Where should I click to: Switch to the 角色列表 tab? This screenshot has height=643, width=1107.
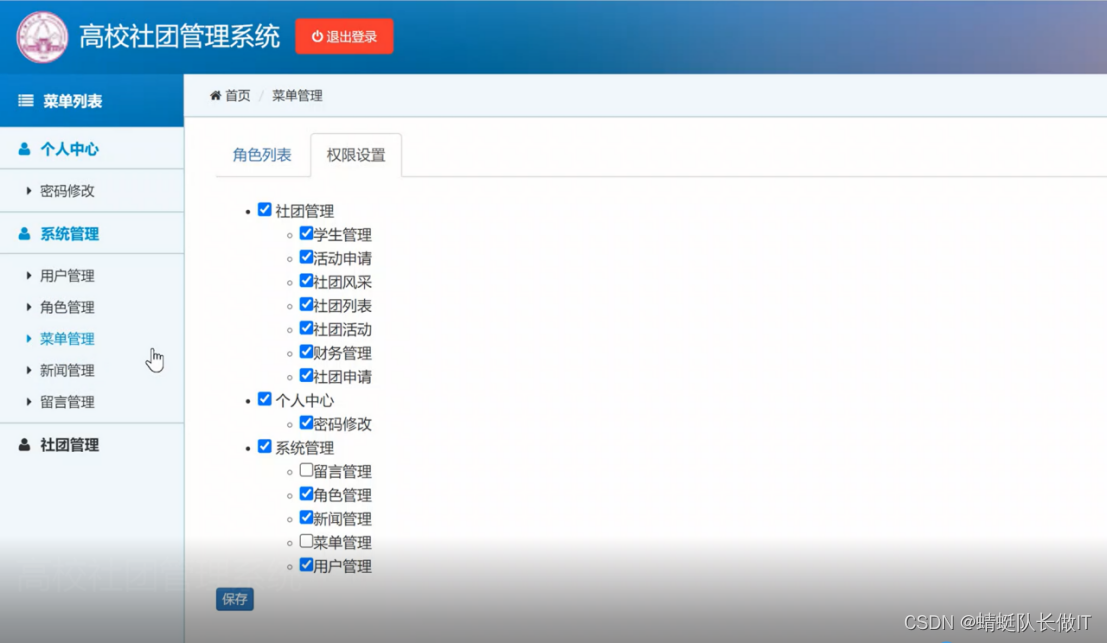point(262,155)
